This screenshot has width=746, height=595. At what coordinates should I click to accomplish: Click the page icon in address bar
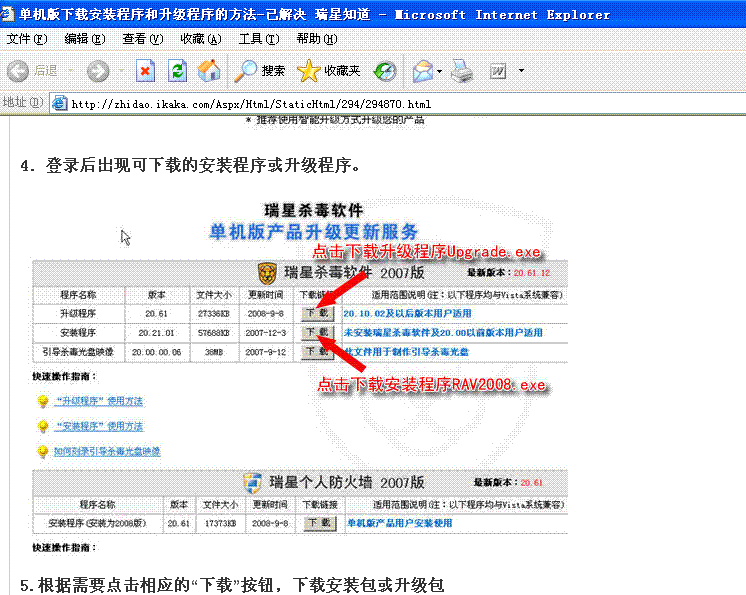tap(59, 103)
